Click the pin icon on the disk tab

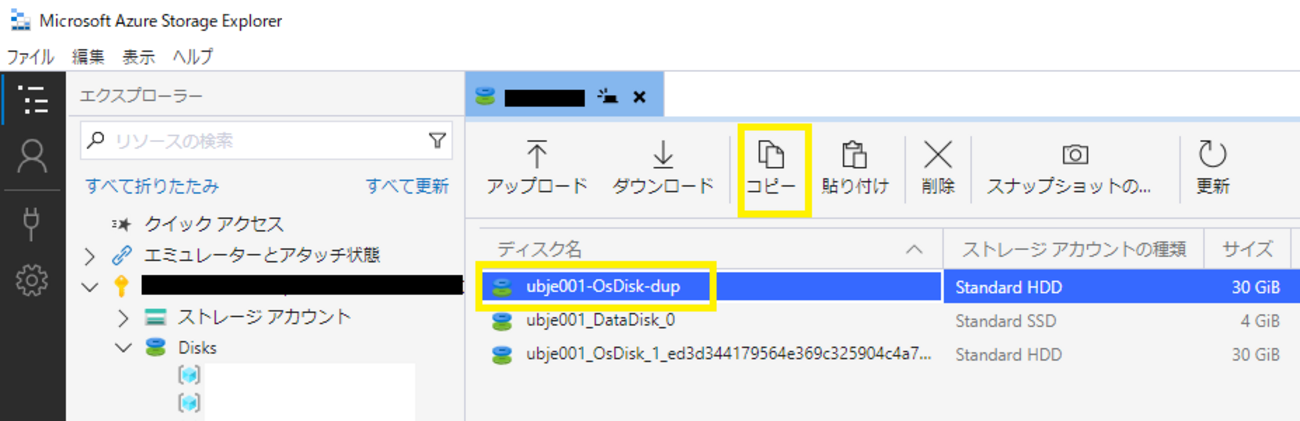(x=608, y=97)
